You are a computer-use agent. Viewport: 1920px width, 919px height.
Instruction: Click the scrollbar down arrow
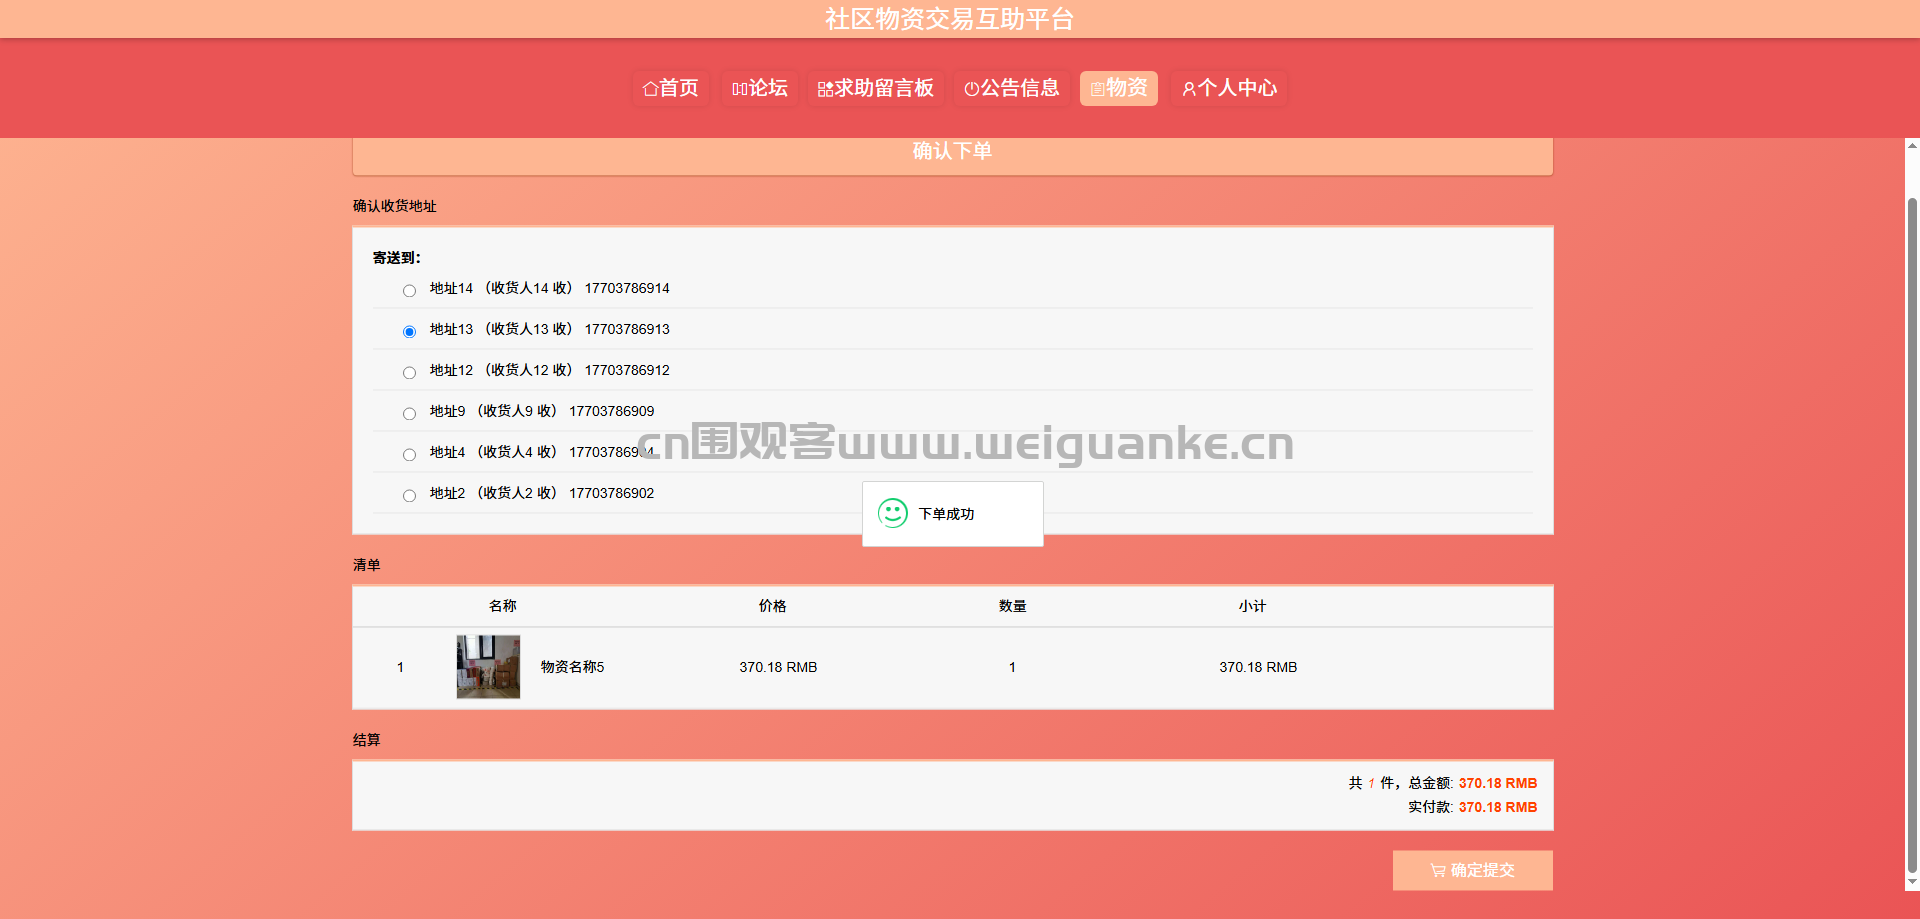point(1912,883)
